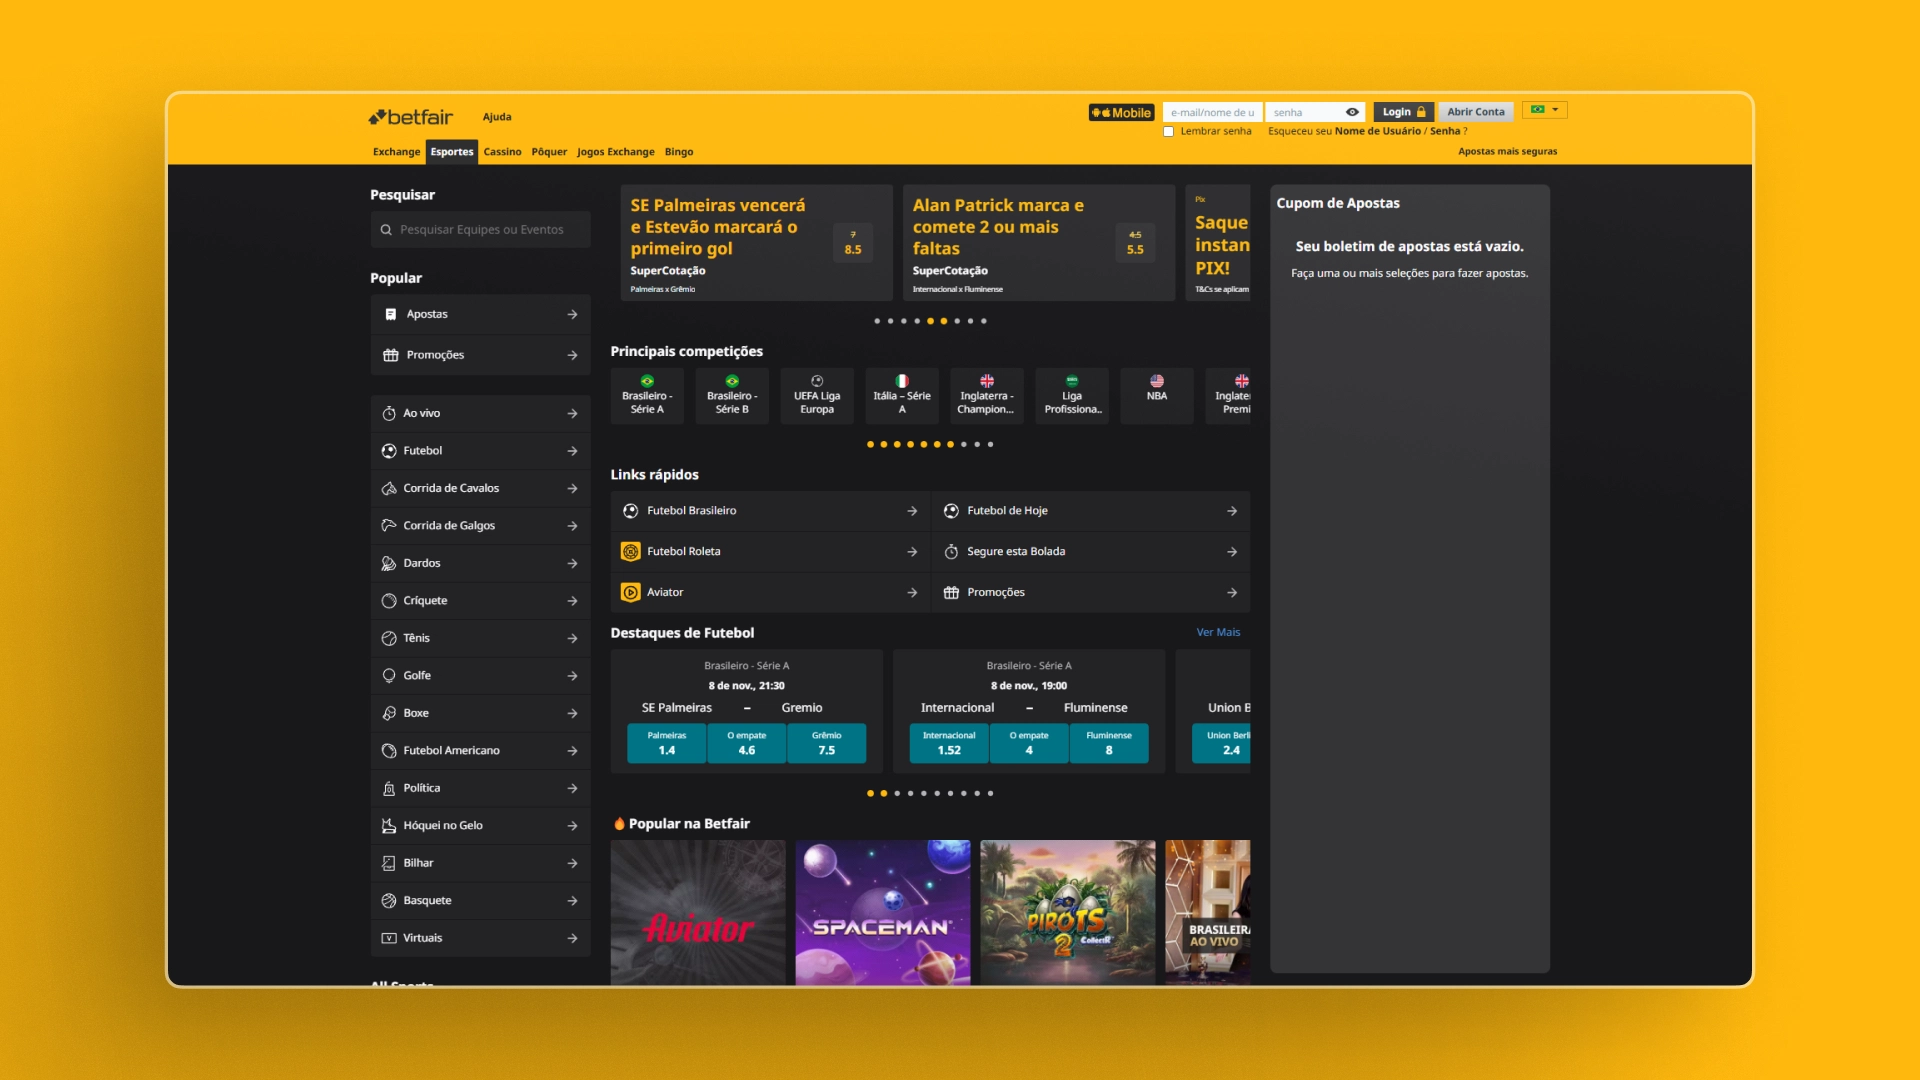This screenshot has height=1080, width=1920.
Task: Click the Corrida de Galgos greyhound icon
Action: click(389, 526)
